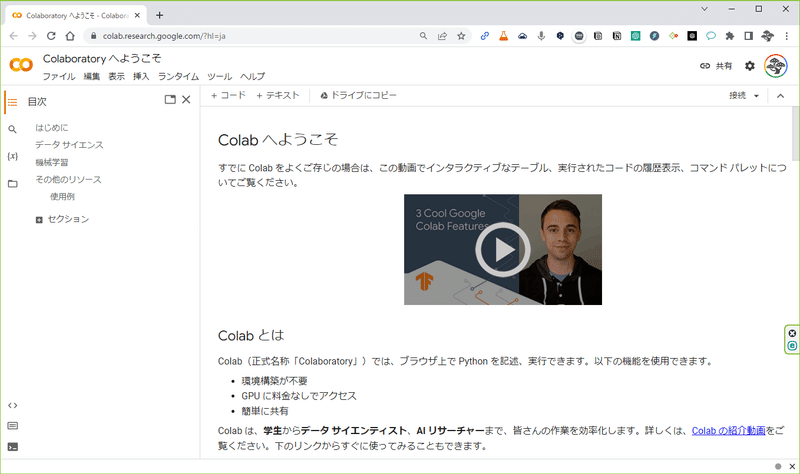
Task: Click ドライブにコピー button
Action: [x=358, y=95]
